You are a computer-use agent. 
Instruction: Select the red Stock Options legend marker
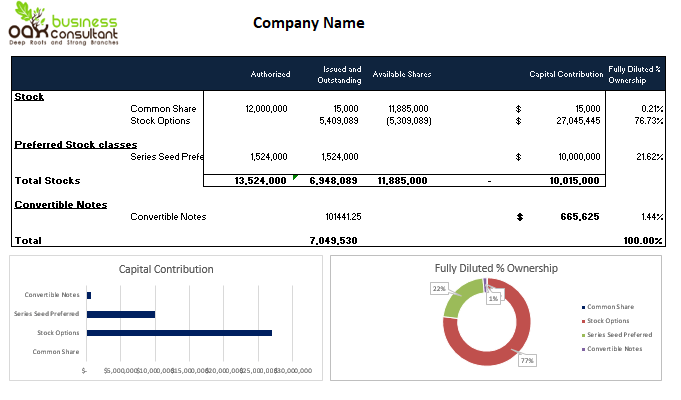coord(582,320)
